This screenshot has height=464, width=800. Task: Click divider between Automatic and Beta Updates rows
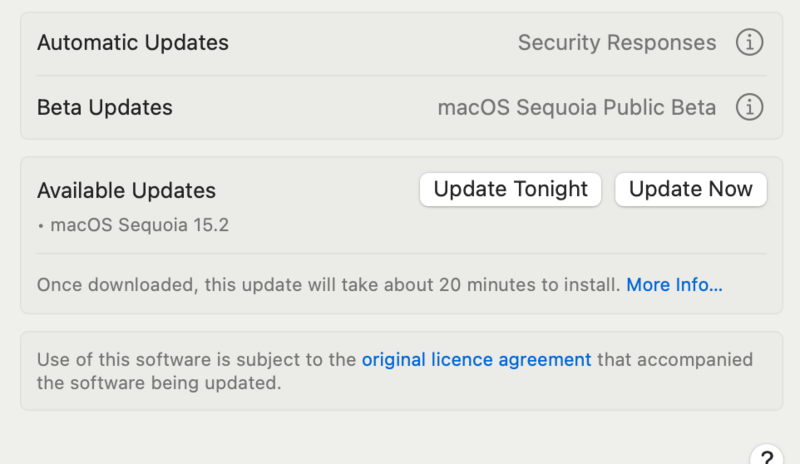point(400,75)
